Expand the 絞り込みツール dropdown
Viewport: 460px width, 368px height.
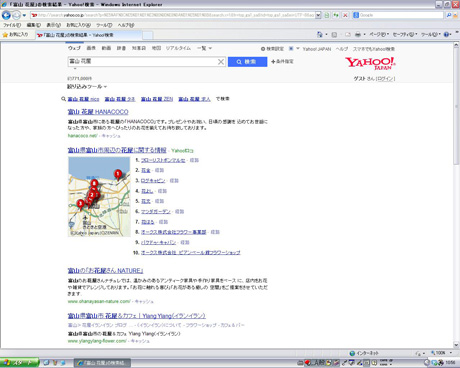coord(87,87)
